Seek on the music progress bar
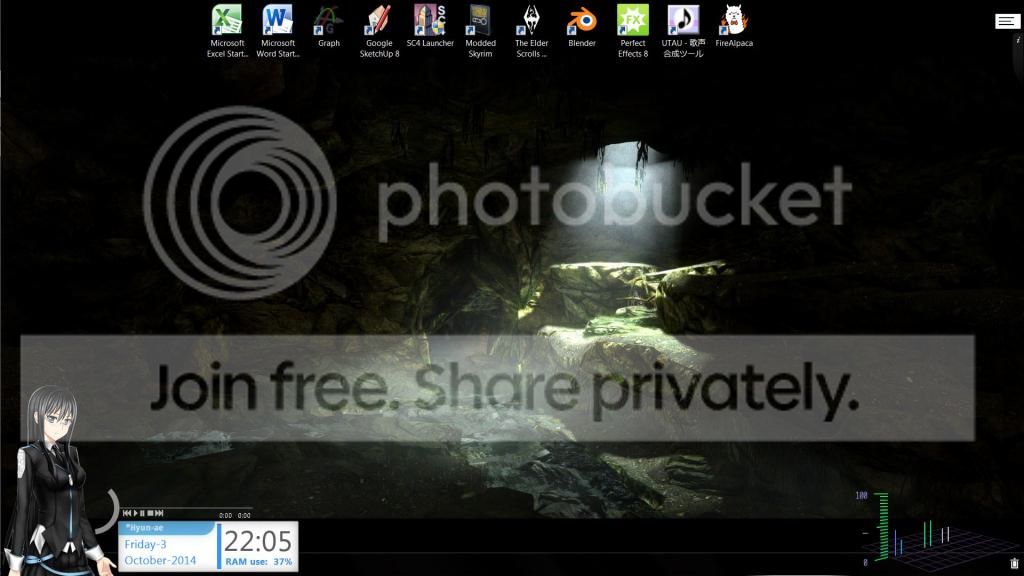The image size is (1024, 576). (186, 507)
